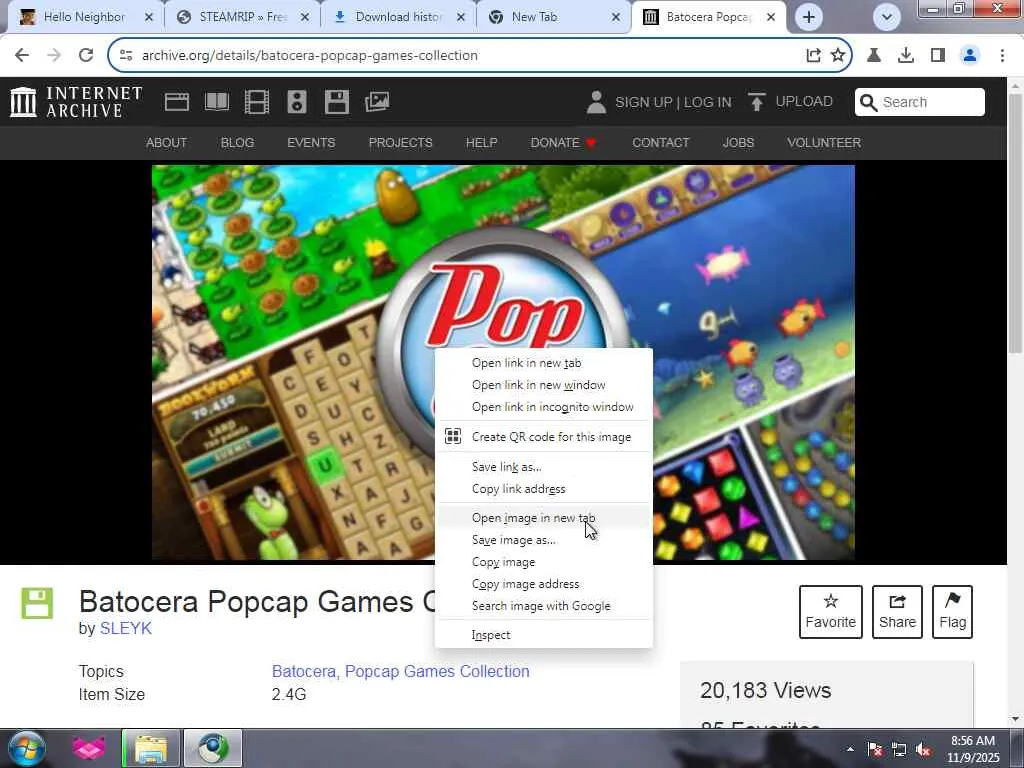This screenshot has height=768, width=1024.
Task: Expand the tab search dropdown
Action: [887, 17]
